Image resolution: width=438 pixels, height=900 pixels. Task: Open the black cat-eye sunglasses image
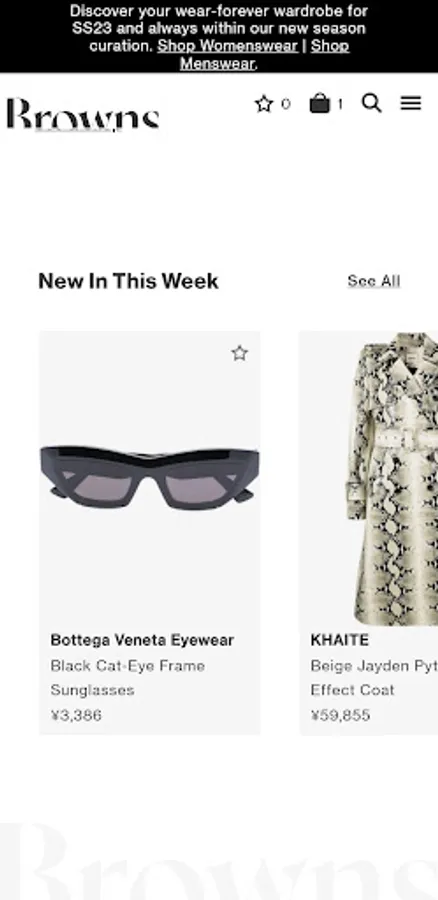click(x=149, y=478)
